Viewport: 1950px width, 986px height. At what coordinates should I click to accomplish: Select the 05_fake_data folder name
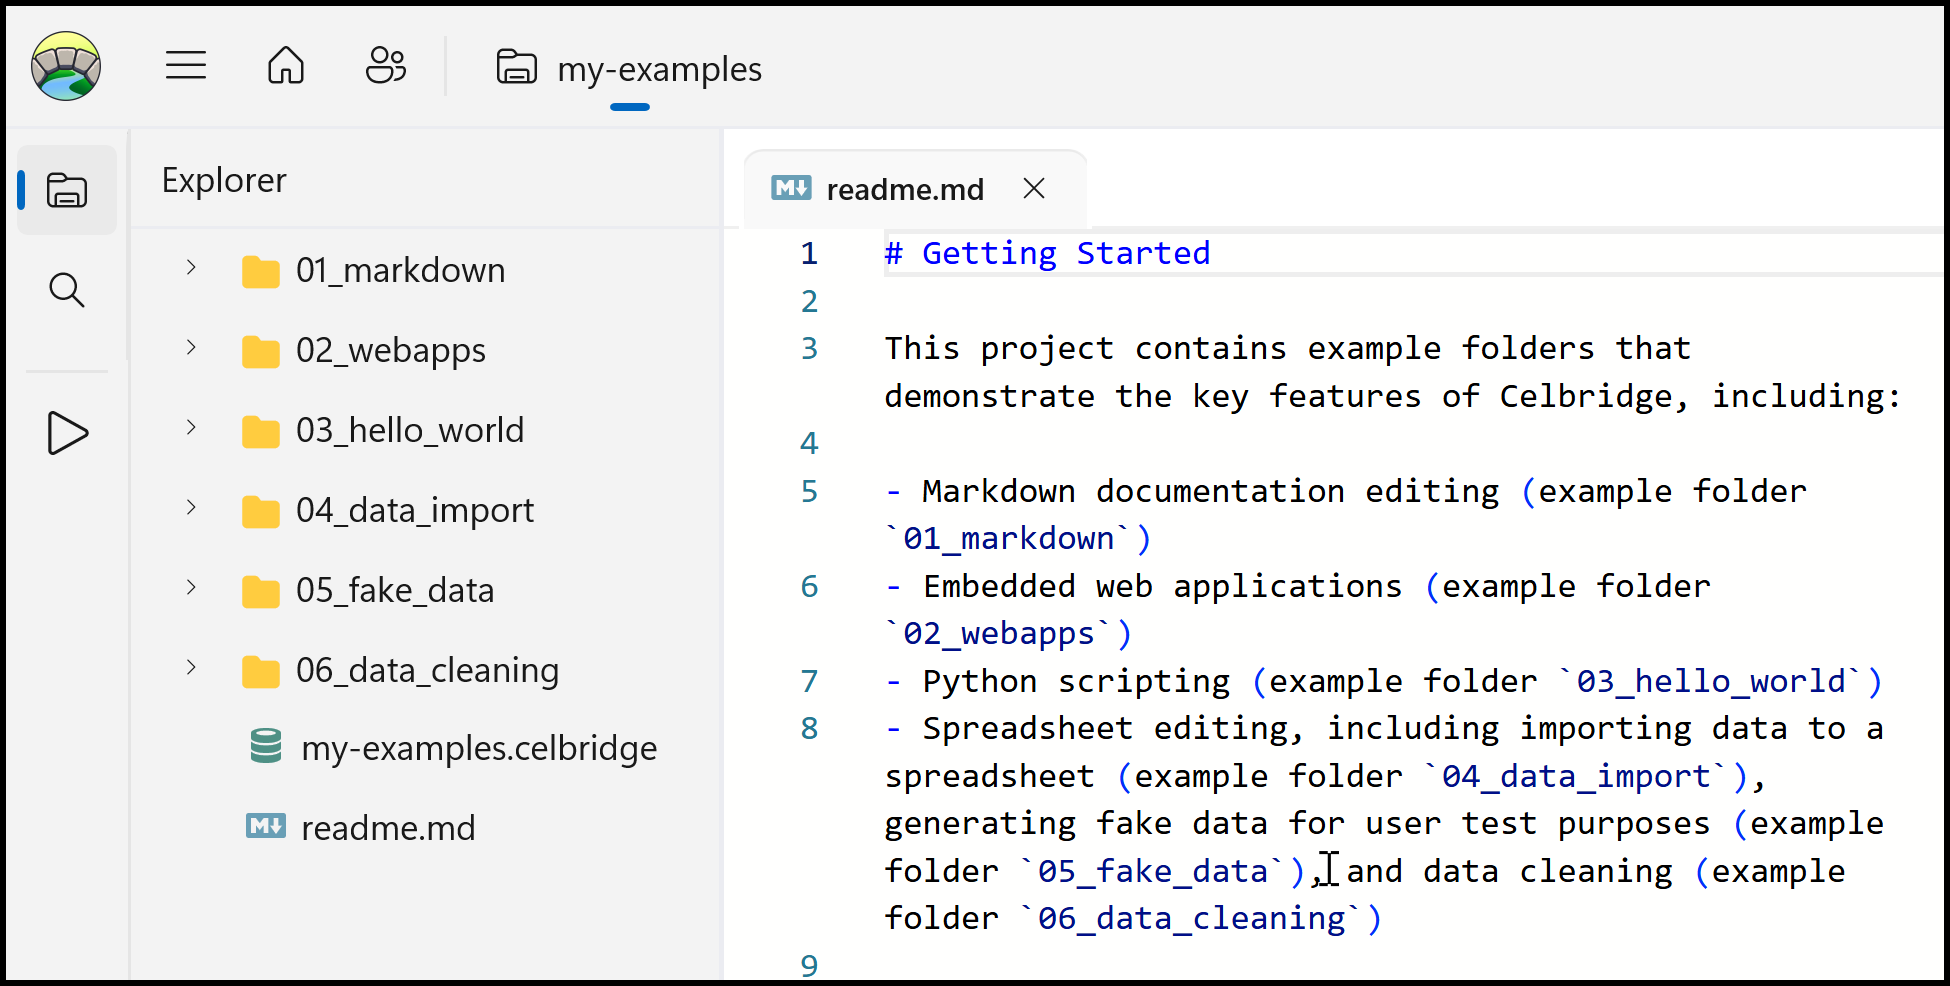click(395, 591)
